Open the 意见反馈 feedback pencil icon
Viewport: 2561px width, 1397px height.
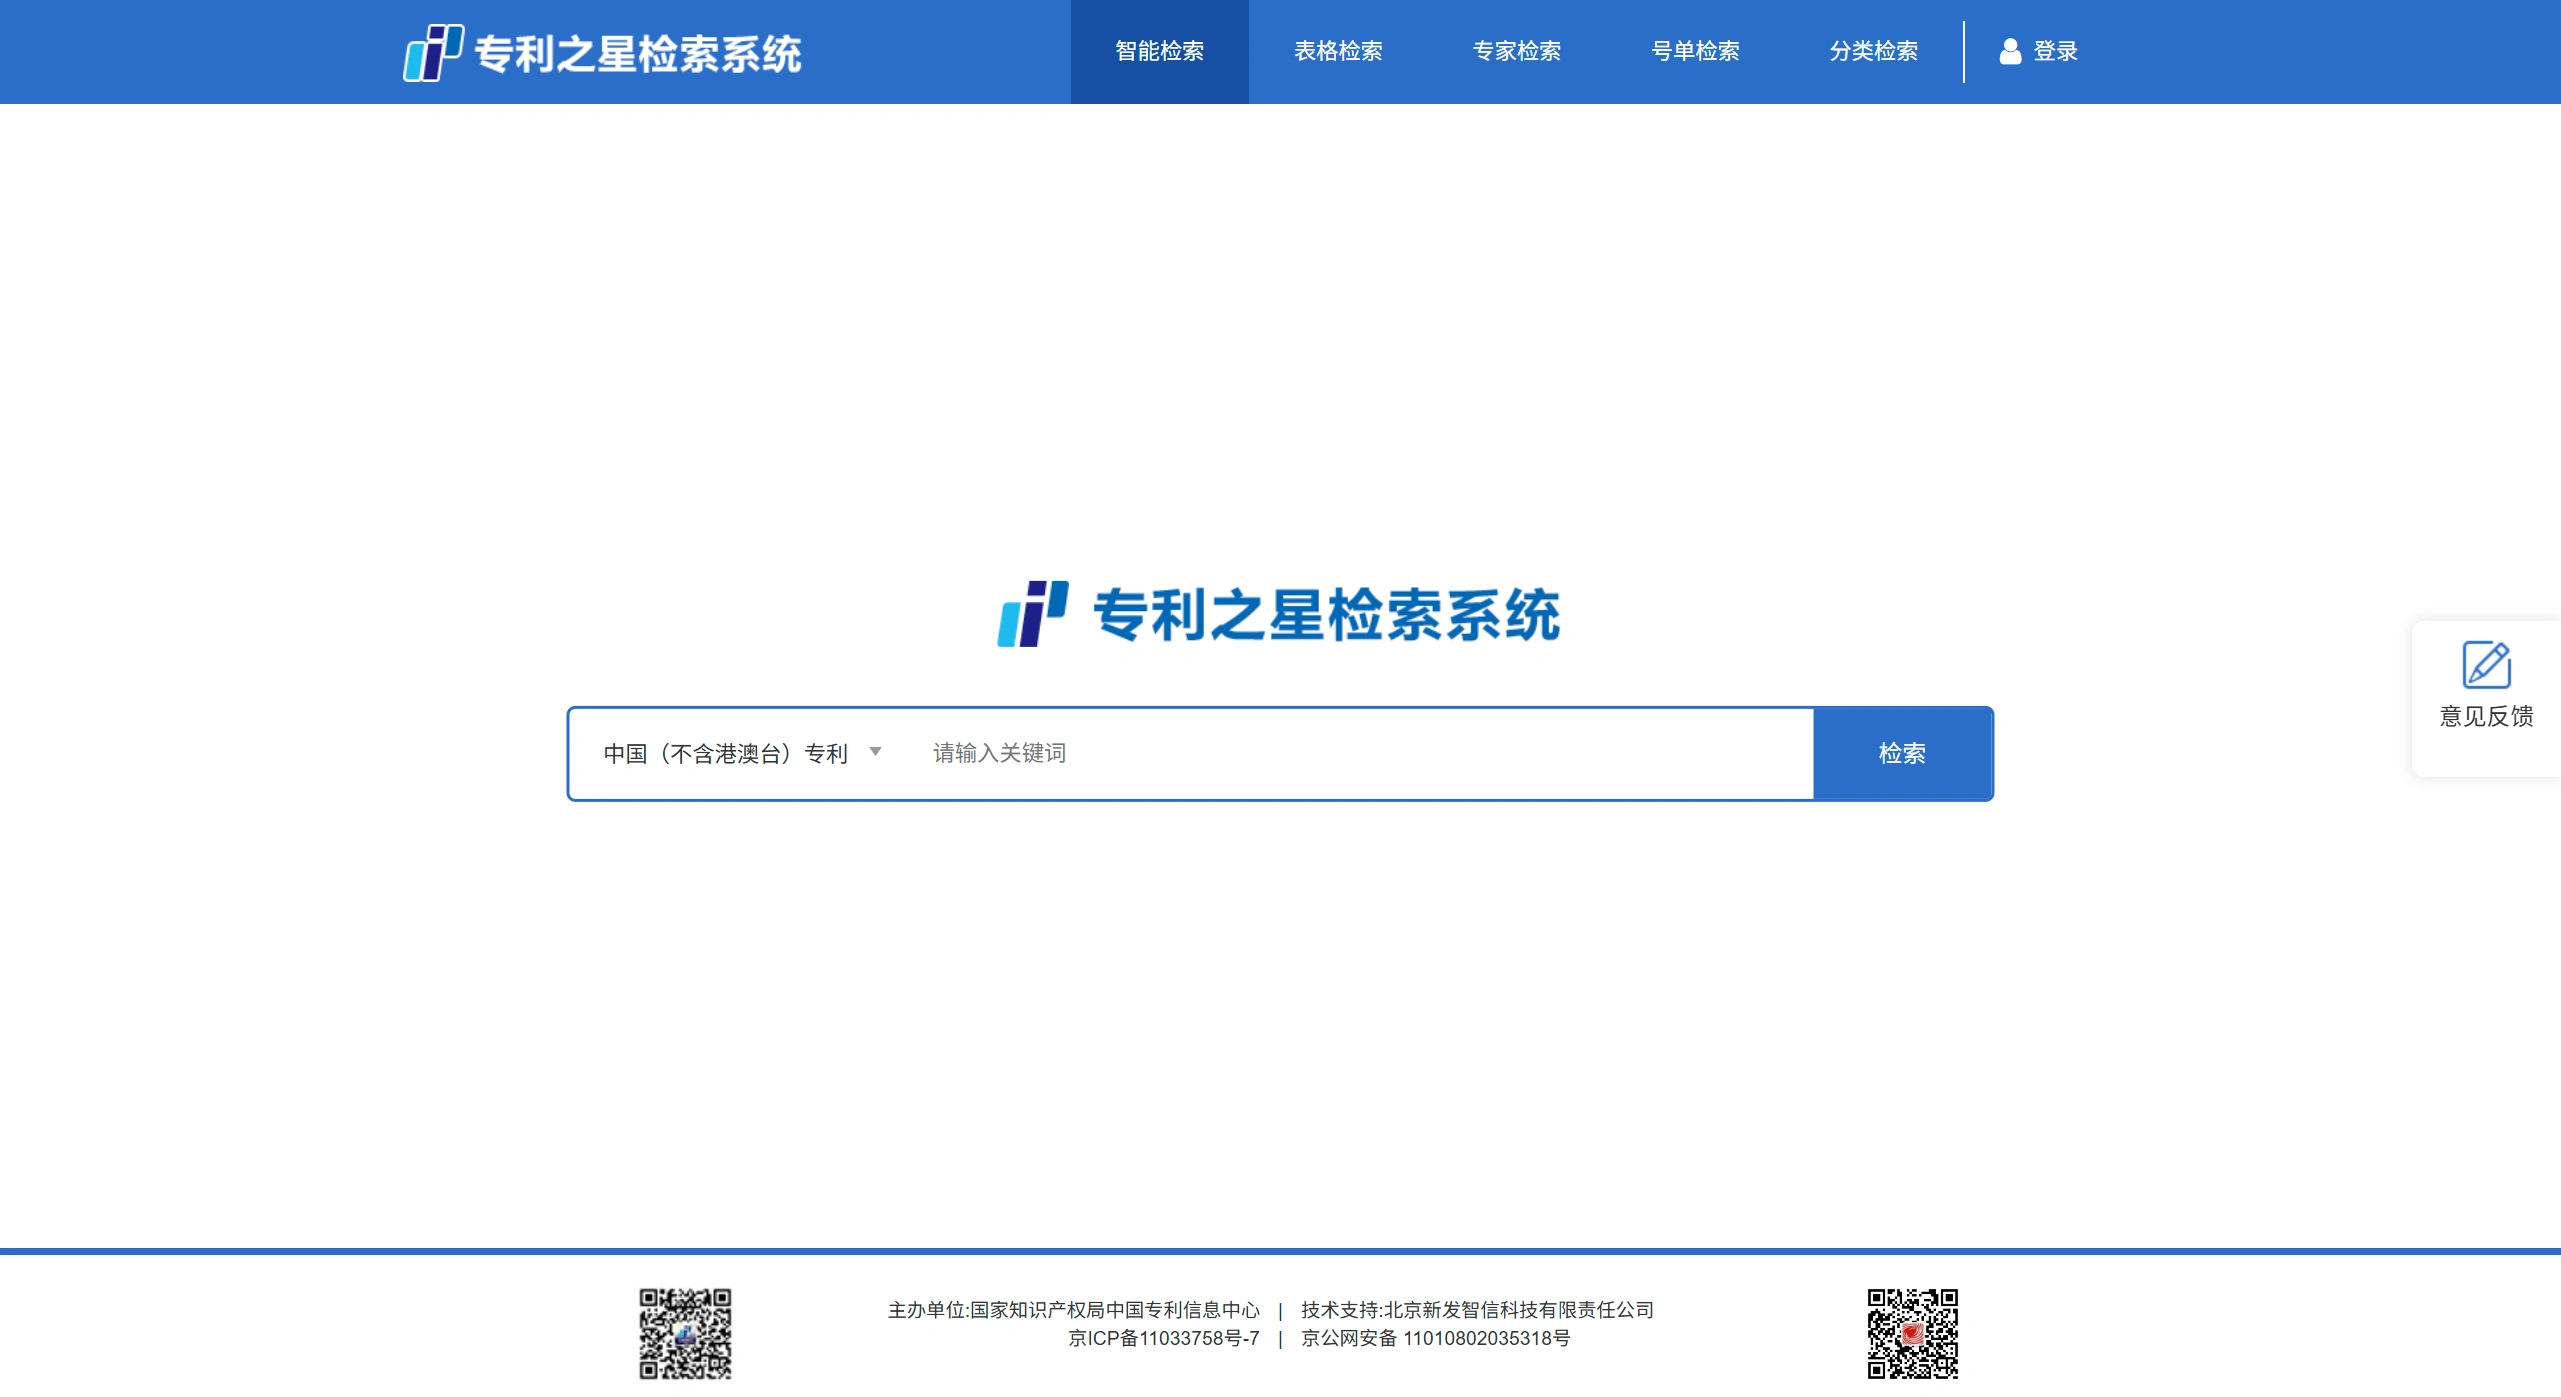2487,662
